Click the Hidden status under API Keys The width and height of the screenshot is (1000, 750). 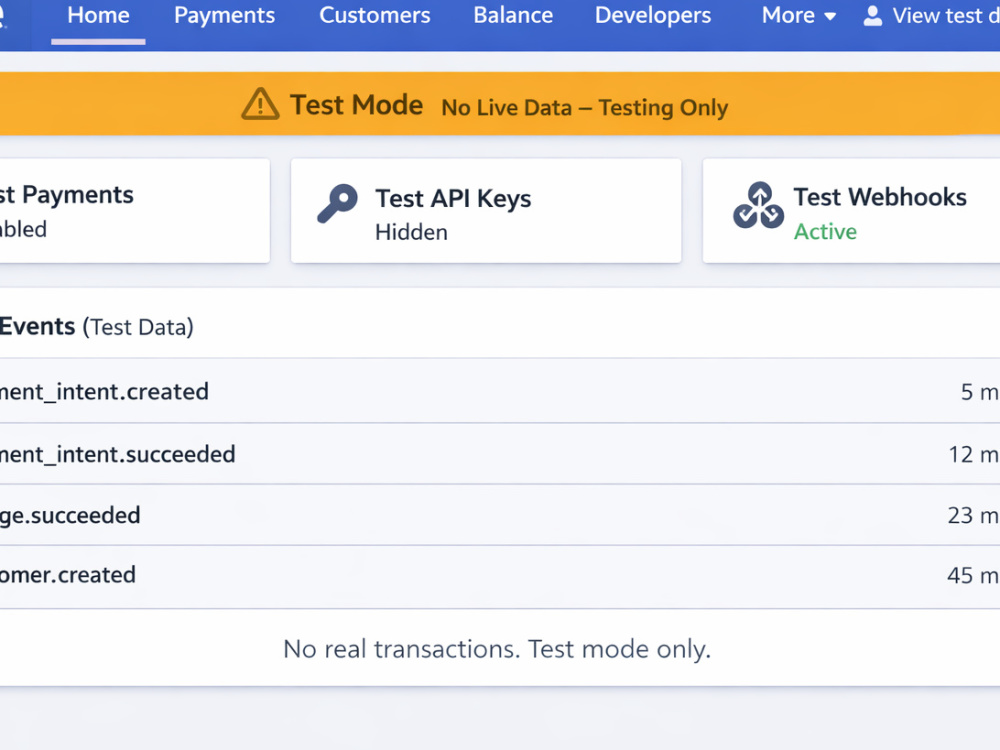(x=411, y=232)
